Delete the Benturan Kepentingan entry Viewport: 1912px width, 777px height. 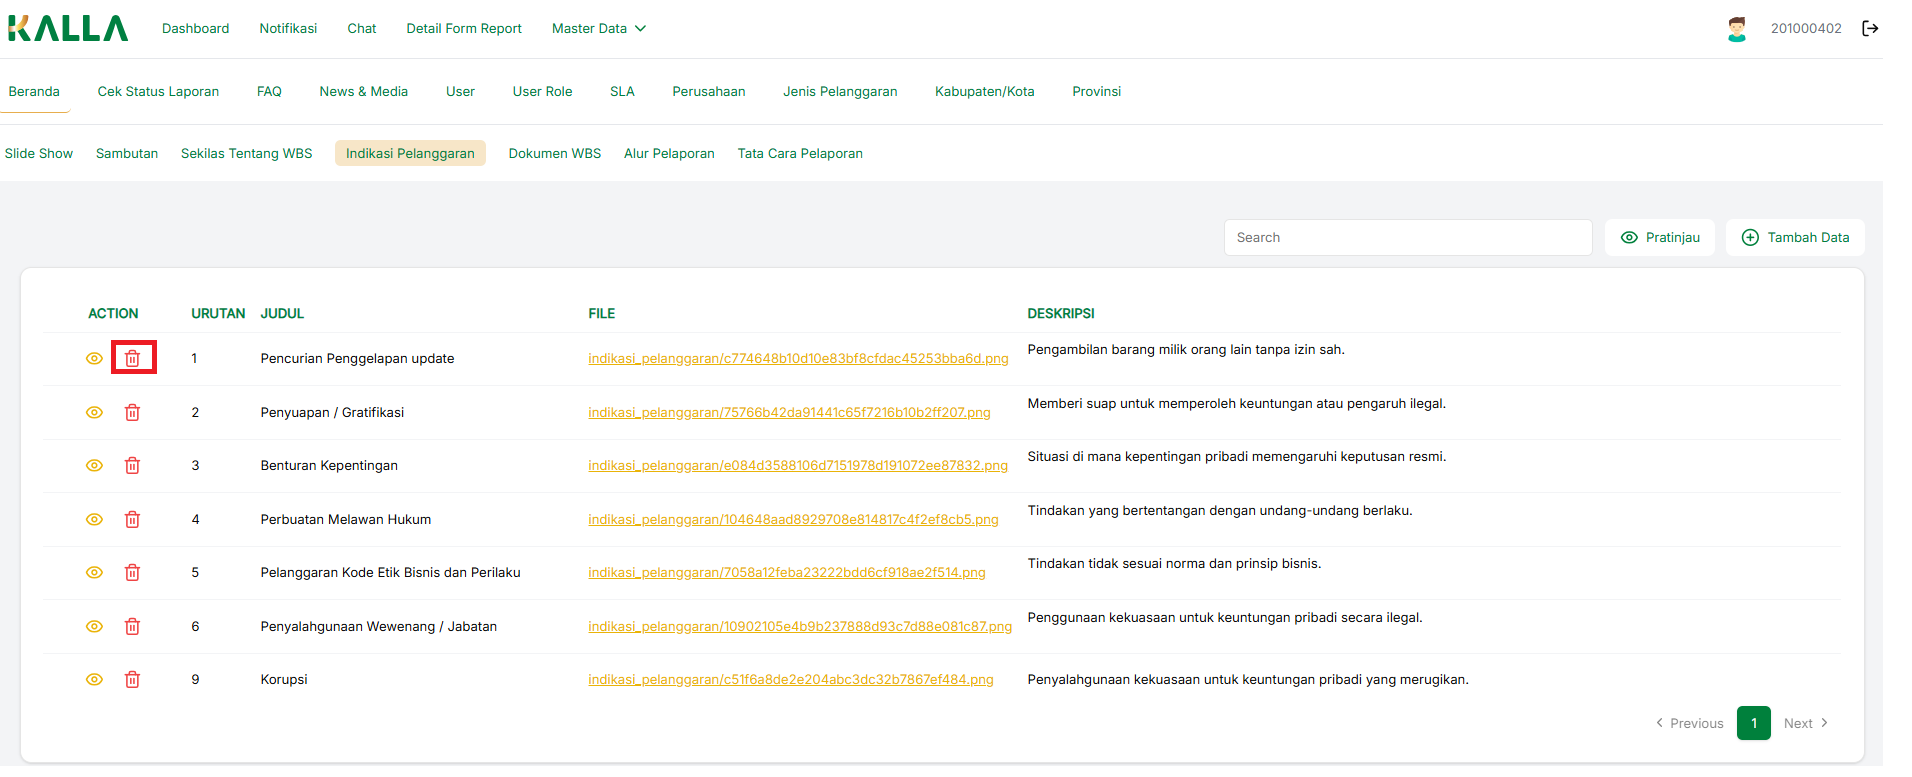132,465
